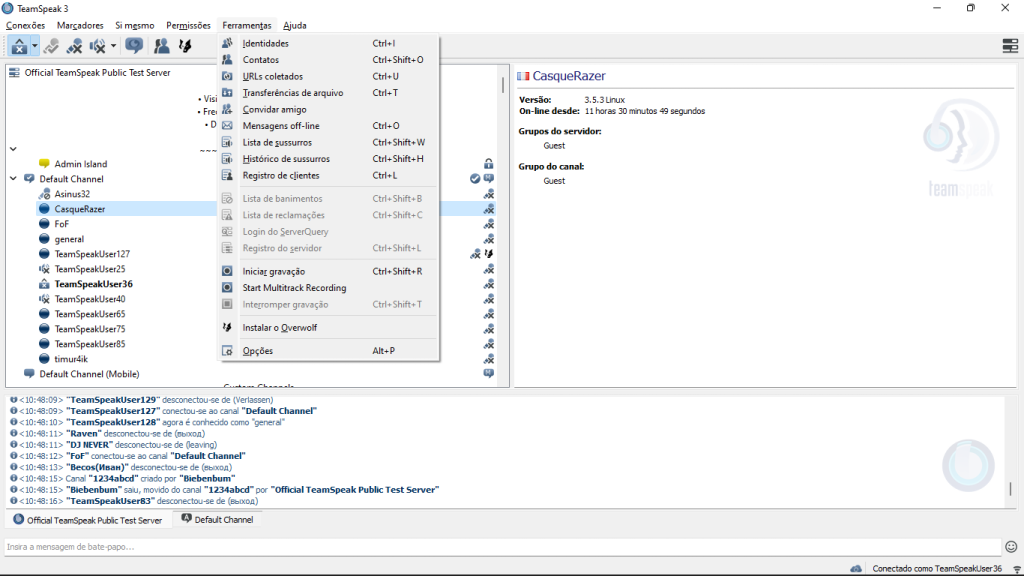The height and width of the screenshot is (576, 1024).
Task: Open the emoticon picker beside chat input
Action: tap(1010, 547)
